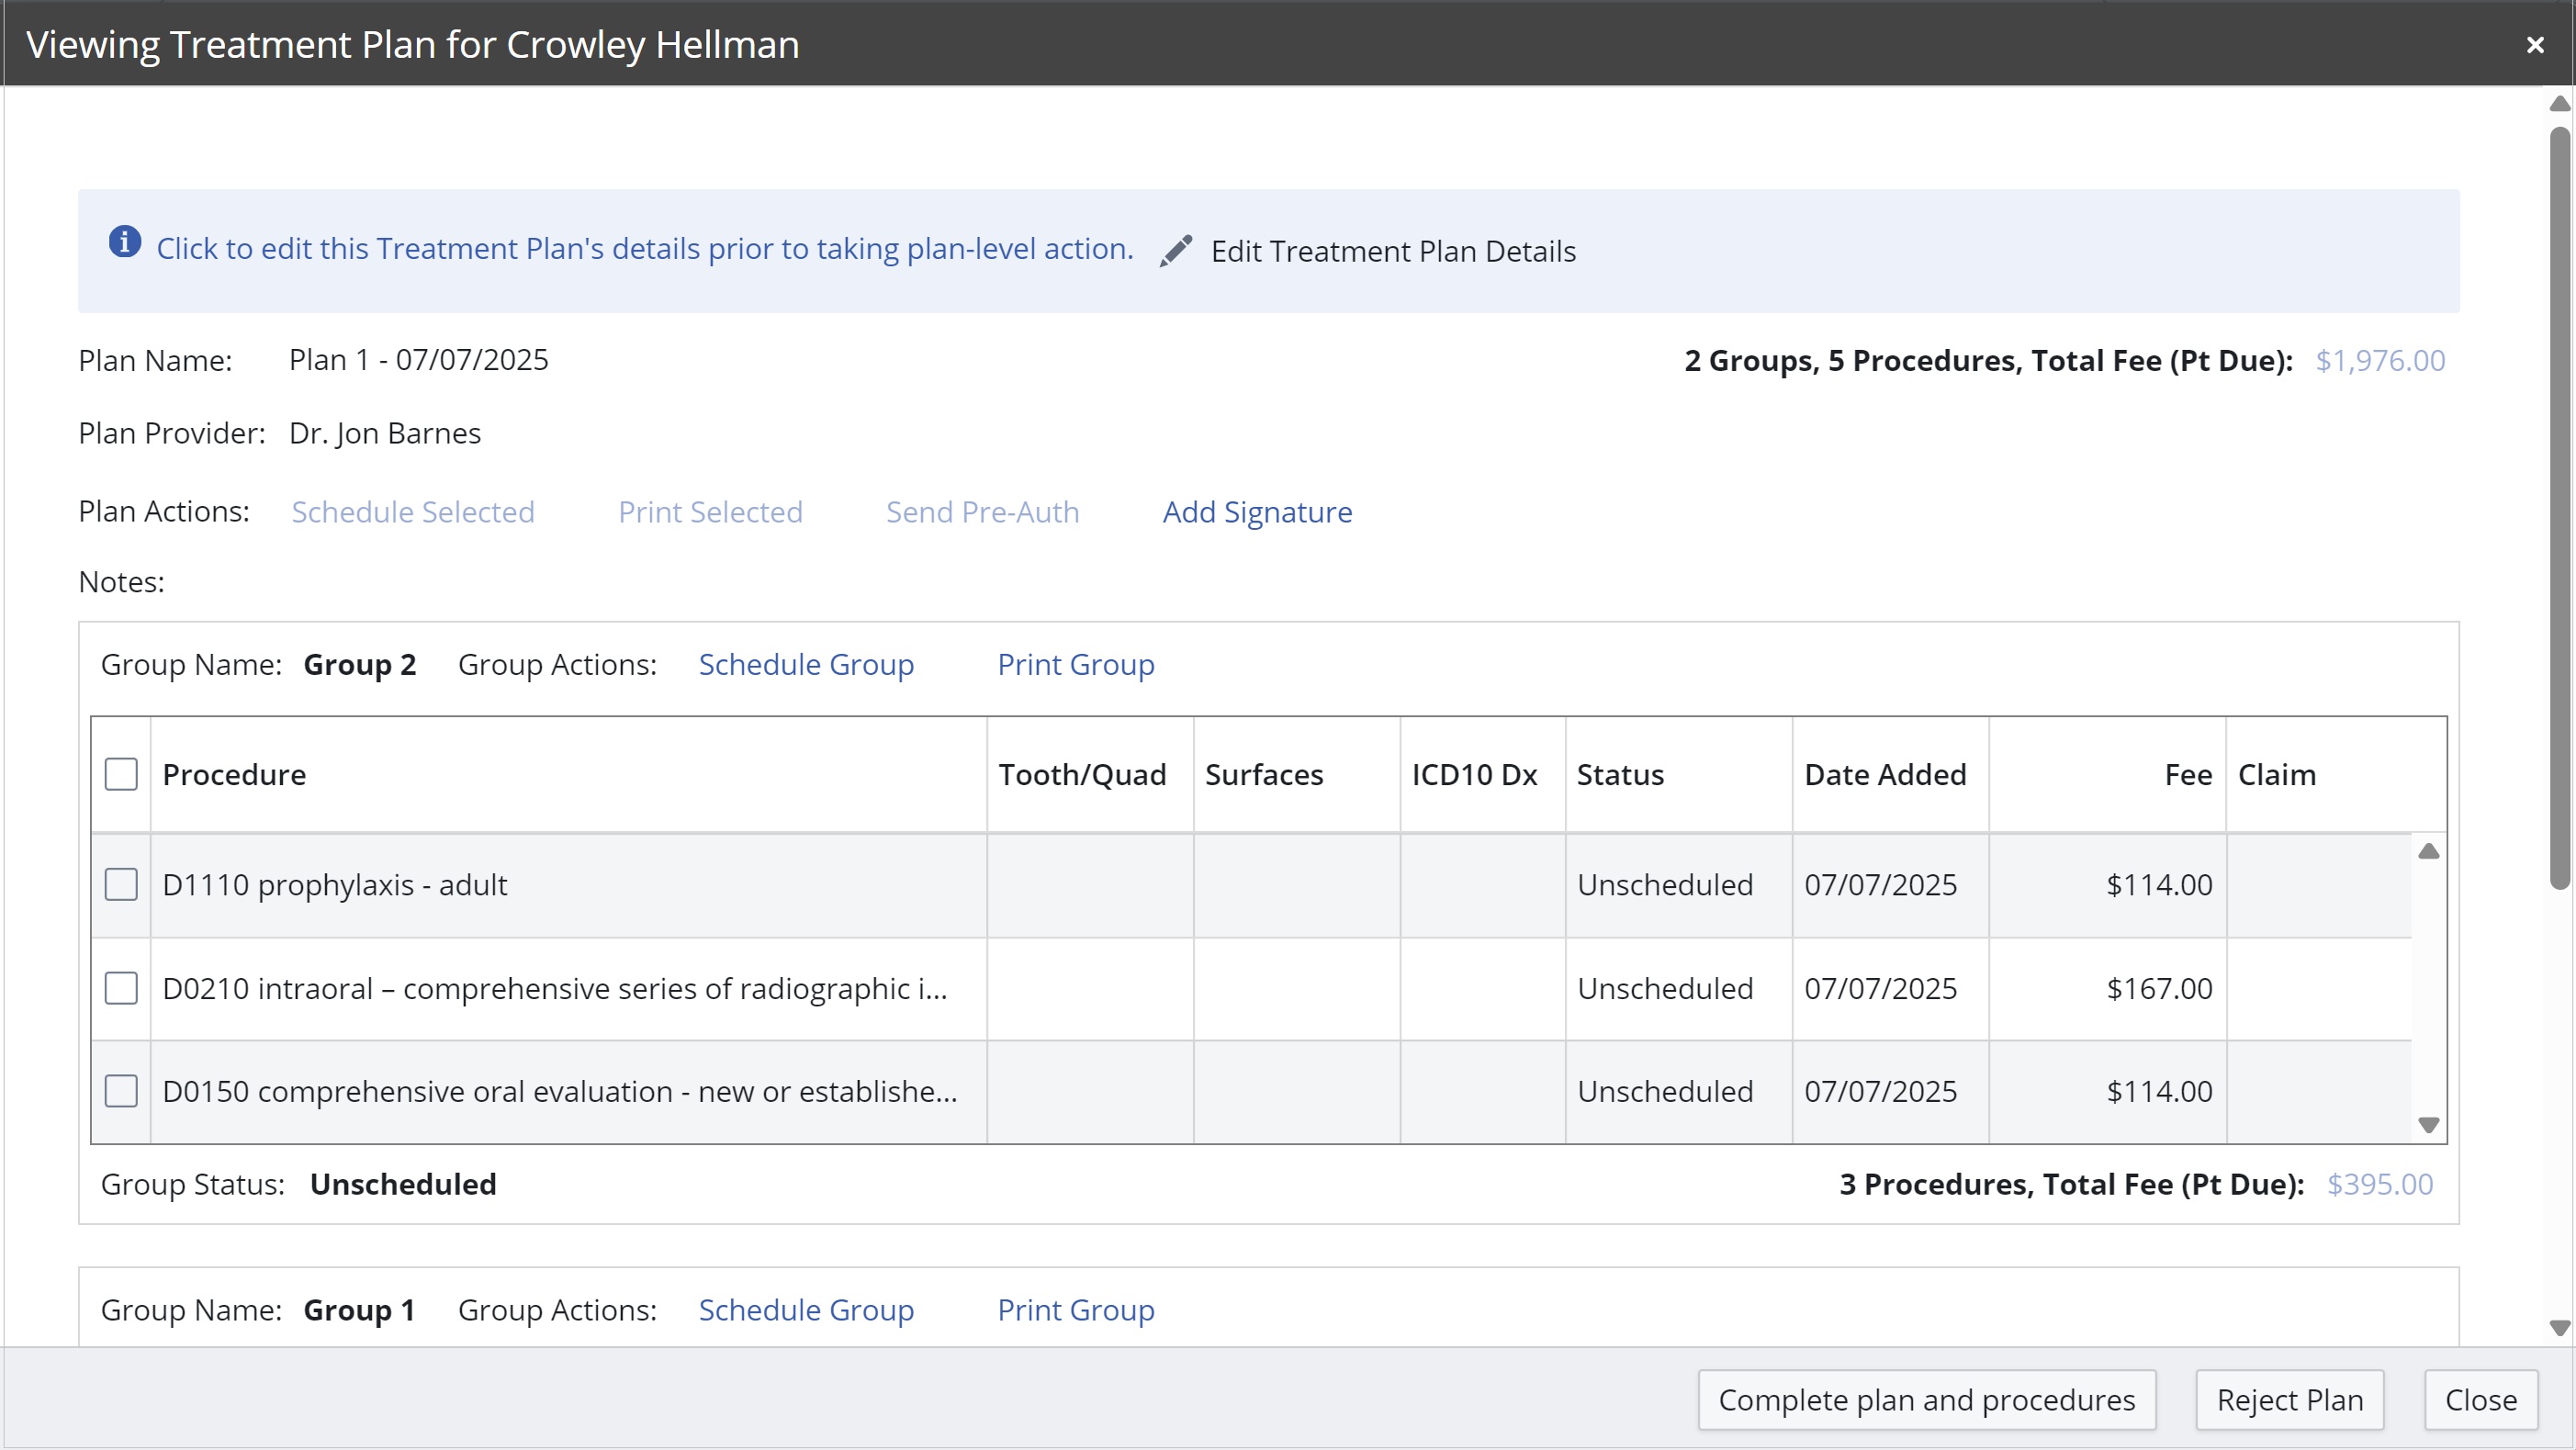Click Group 2 table scroll-up arrow
The image size is (2576, 1450).
tap(2428, 852)
